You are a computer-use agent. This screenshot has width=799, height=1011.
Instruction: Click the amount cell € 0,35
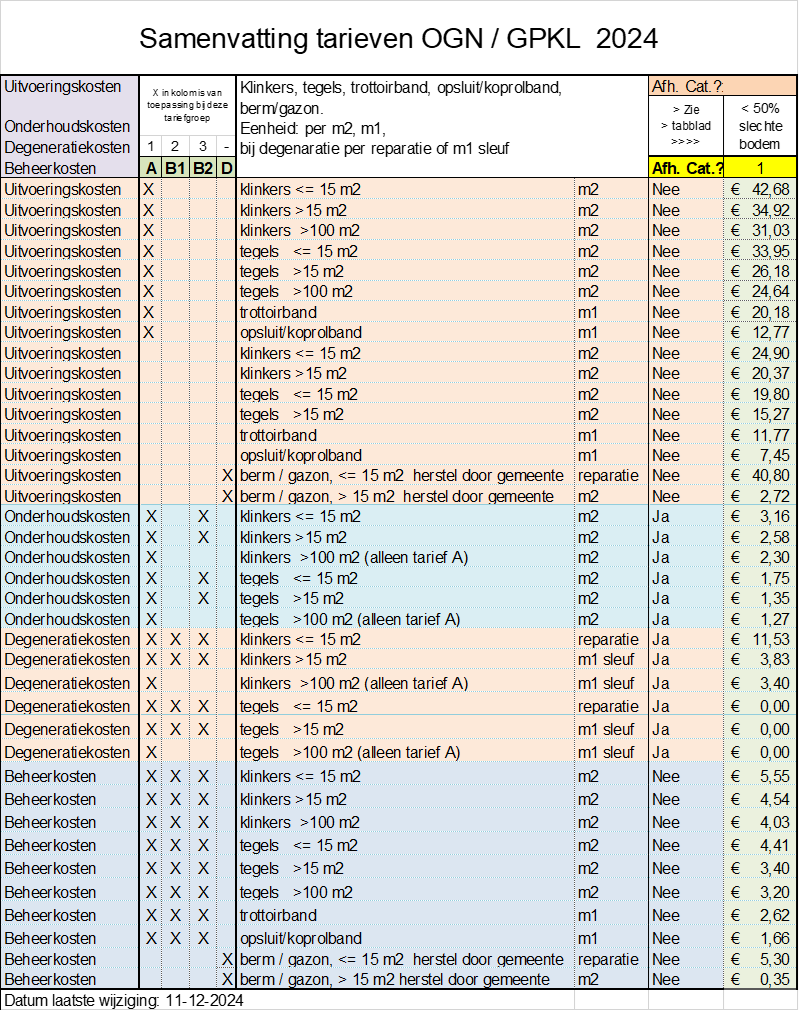[760, 979]
